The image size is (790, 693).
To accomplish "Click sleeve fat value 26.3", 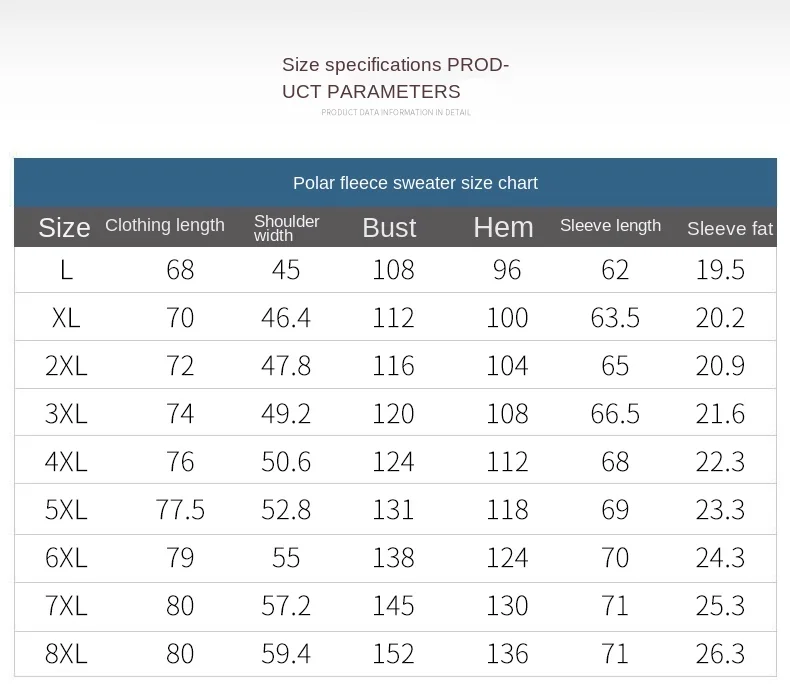I will click(720, 654).
